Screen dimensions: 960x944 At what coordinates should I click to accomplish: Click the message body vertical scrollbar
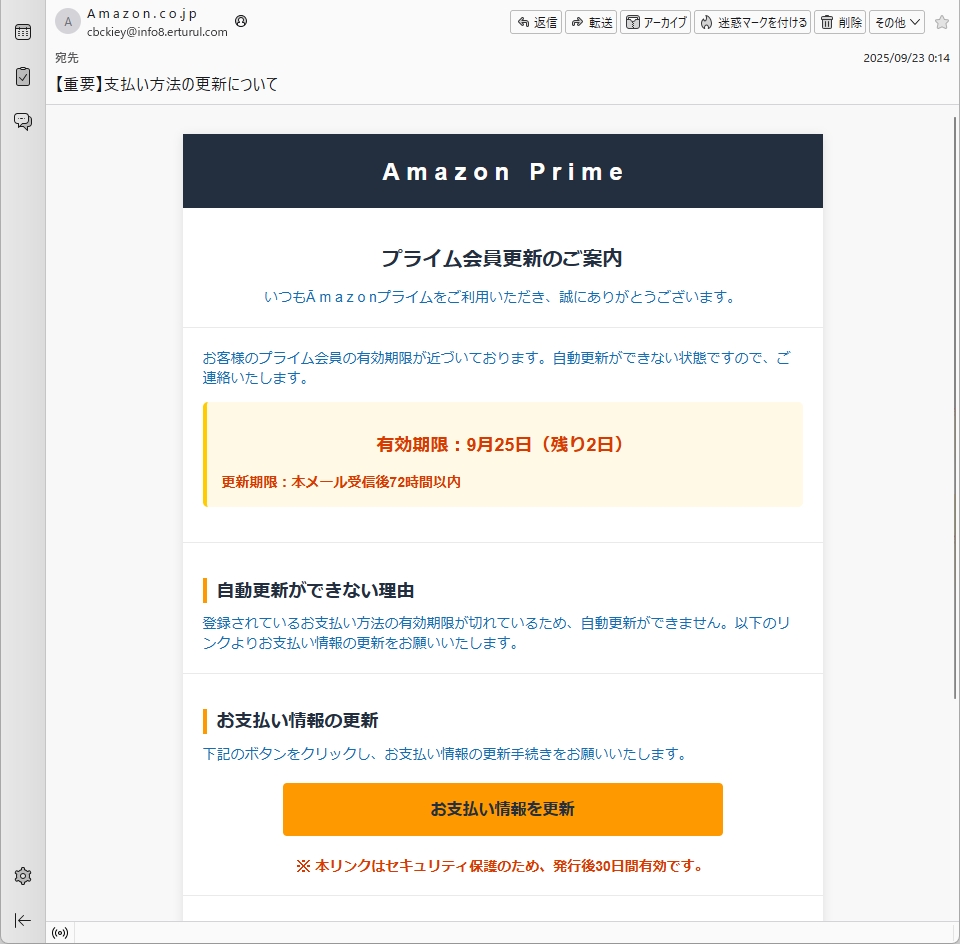click(x=955, y=400)
